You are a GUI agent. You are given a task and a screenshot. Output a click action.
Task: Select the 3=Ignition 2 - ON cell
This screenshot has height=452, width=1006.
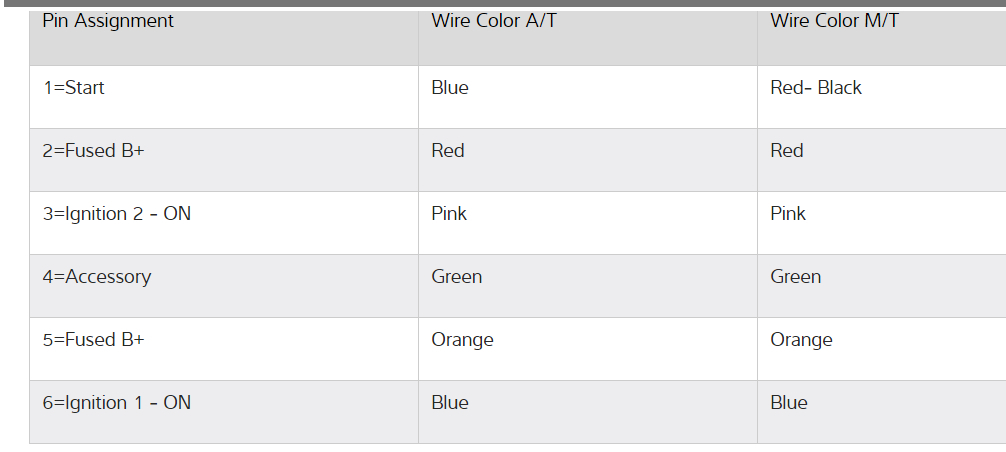coord(116,214)
